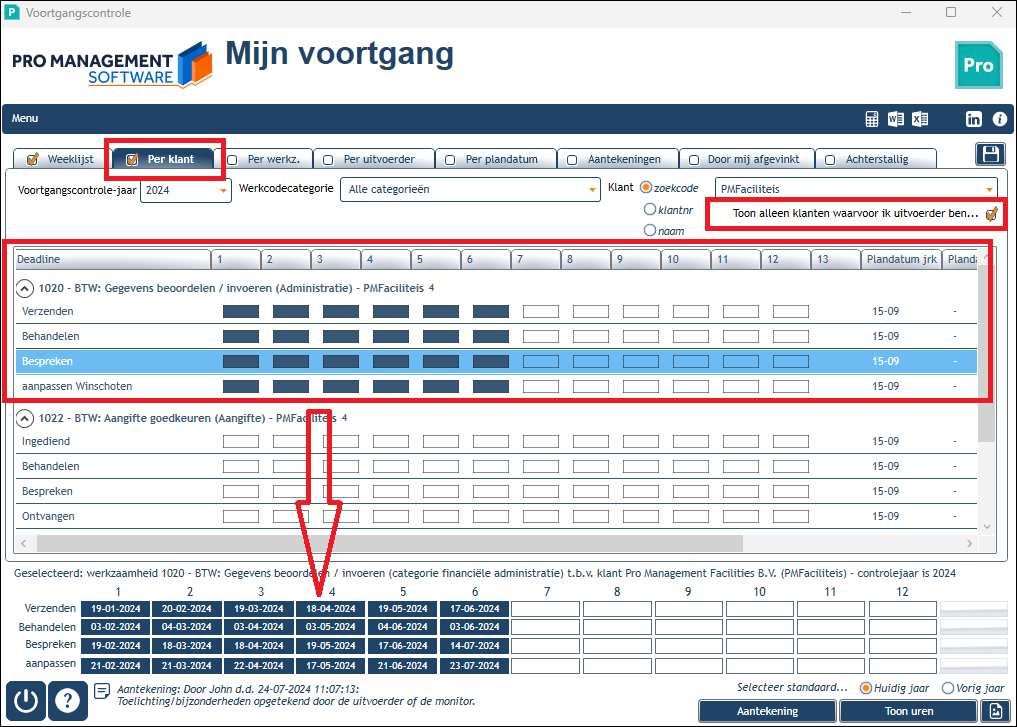Select the Vorig jaar radio option
This screenshot has width=1017, height=727.
(948, 688)
